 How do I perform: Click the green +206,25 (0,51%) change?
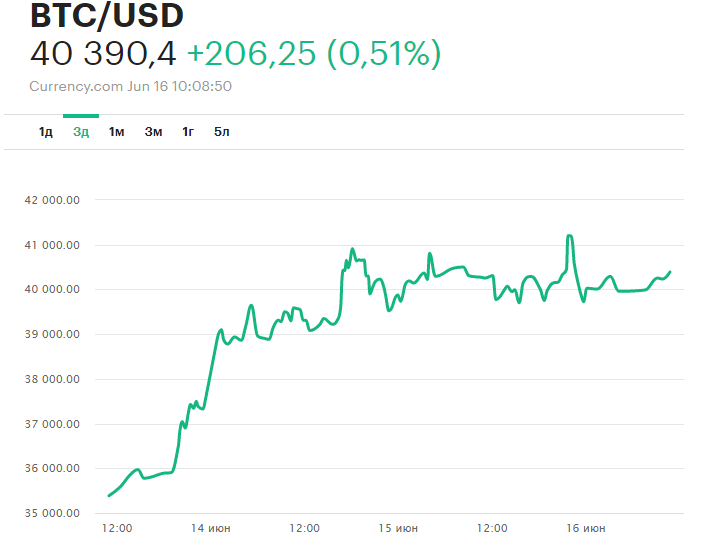(x=314, y=54)
